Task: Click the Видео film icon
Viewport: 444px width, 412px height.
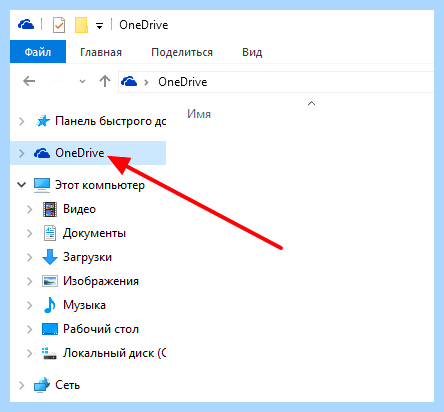Action: pos(50,209)
